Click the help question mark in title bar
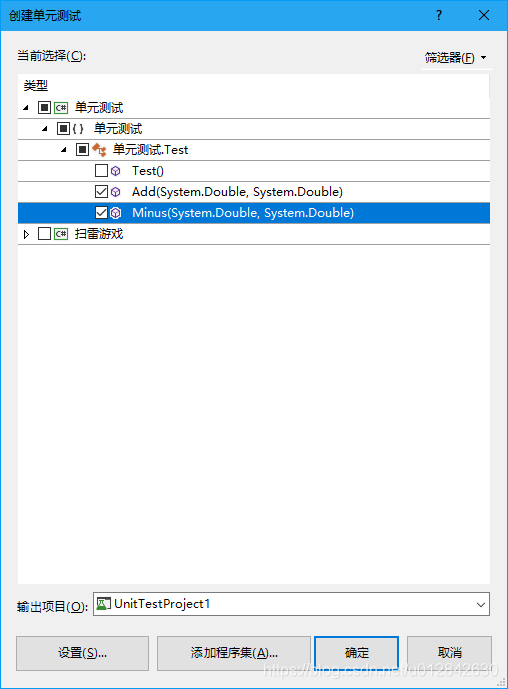508x689 pixels. click(439, 15)
